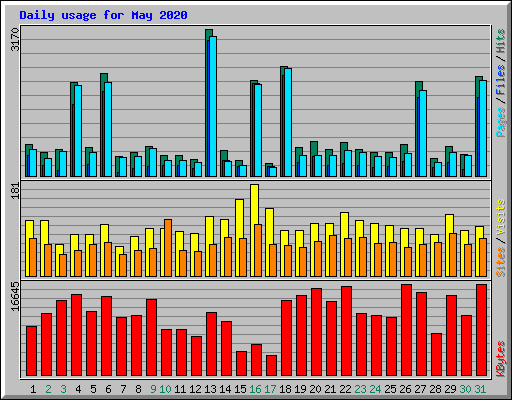The width and height of the screenshot is (512, 400).
Task: Select green day label 31 on x-axis
Action: [x=480, y=389]
